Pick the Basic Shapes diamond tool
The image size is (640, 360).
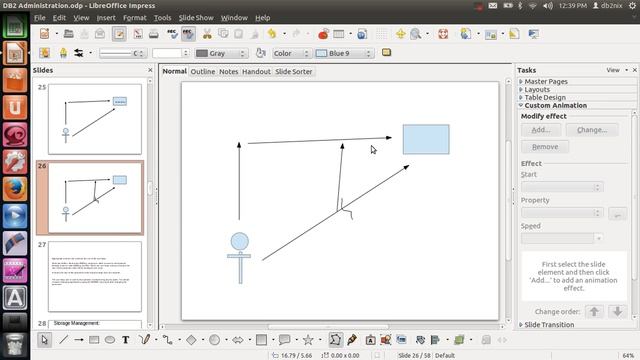tap(191, 340)
